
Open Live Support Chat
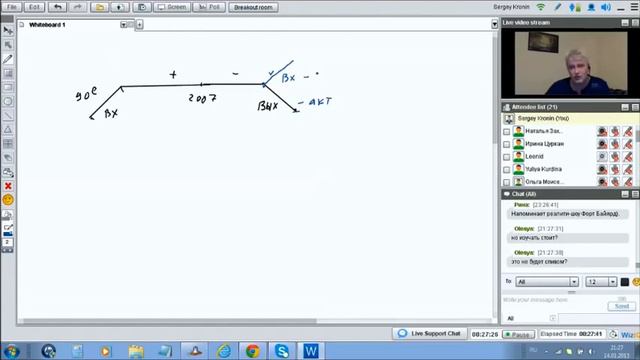pyautogui.click(x=429, y=333)
